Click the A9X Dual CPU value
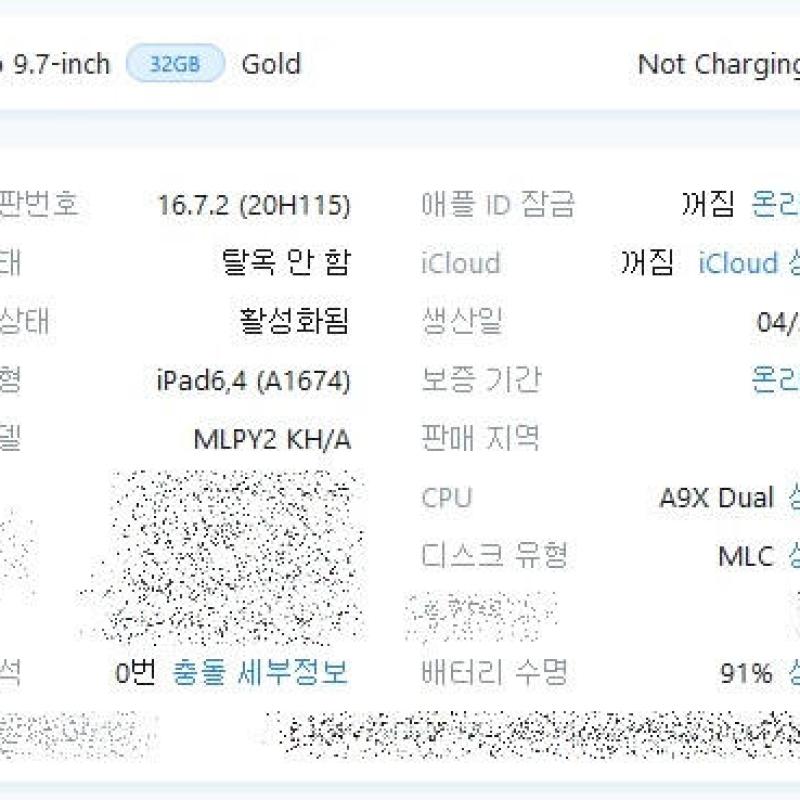The height and width of the screenshot is (800, 800). pos(716,498)
